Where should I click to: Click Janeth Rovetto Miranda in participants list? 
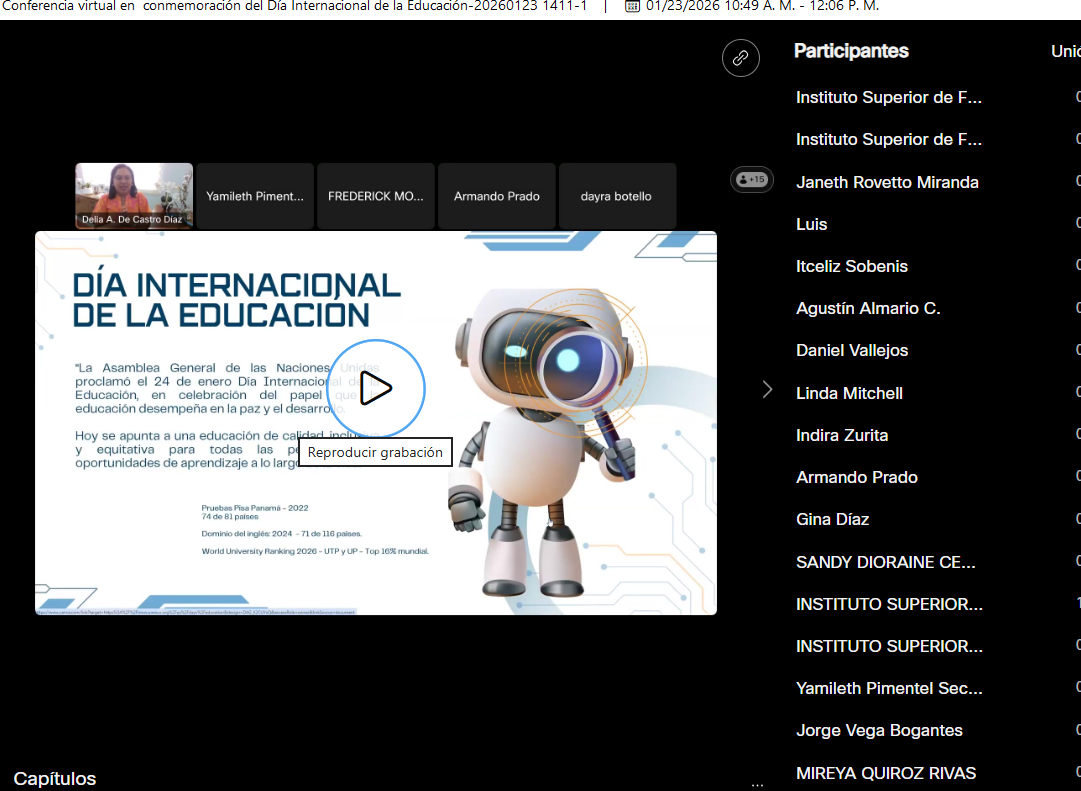click(x=887, y=182)
